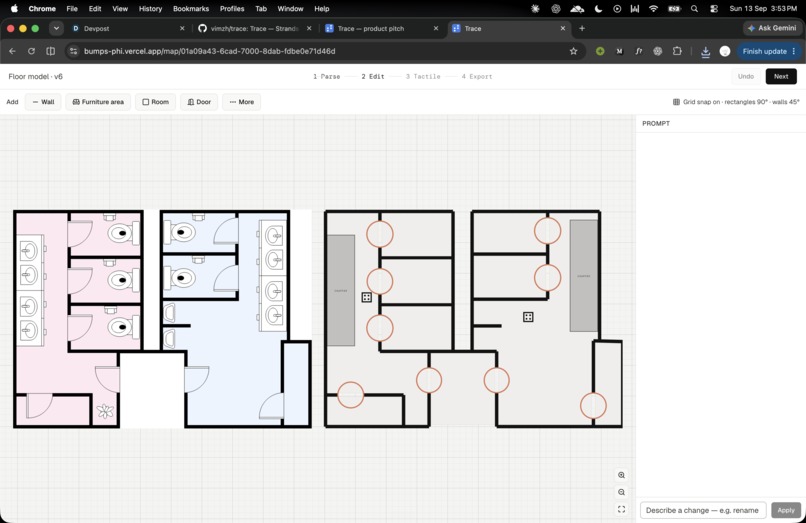Viewport: 806px width, 523px height.
Task: Click the green extension icon in toolbar
Action: click(599, 51)
